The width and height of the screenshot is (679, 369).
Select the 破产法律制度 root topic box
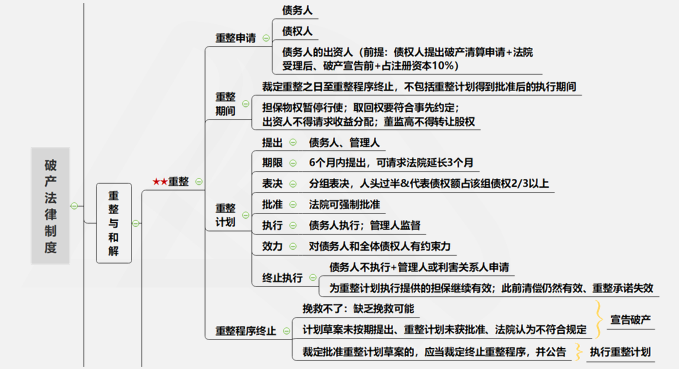click(x=50, y=206)
